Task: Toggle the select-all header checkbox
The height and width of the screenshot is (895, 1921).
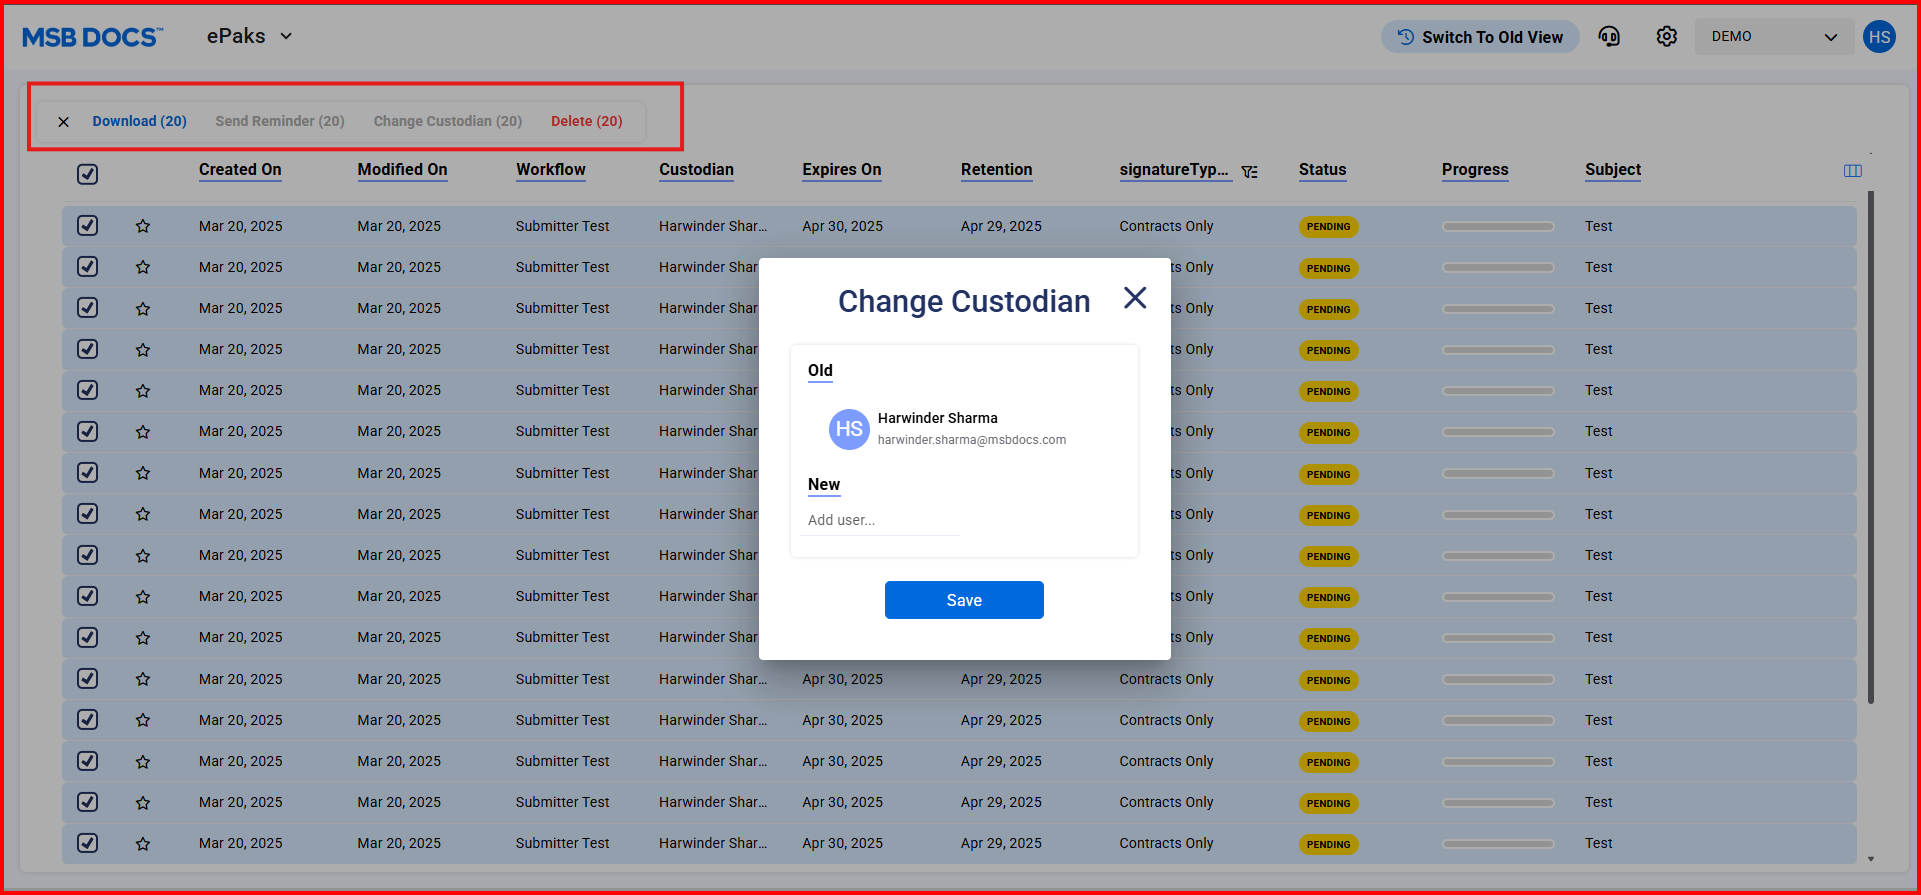Action: [x=88, y=174]
